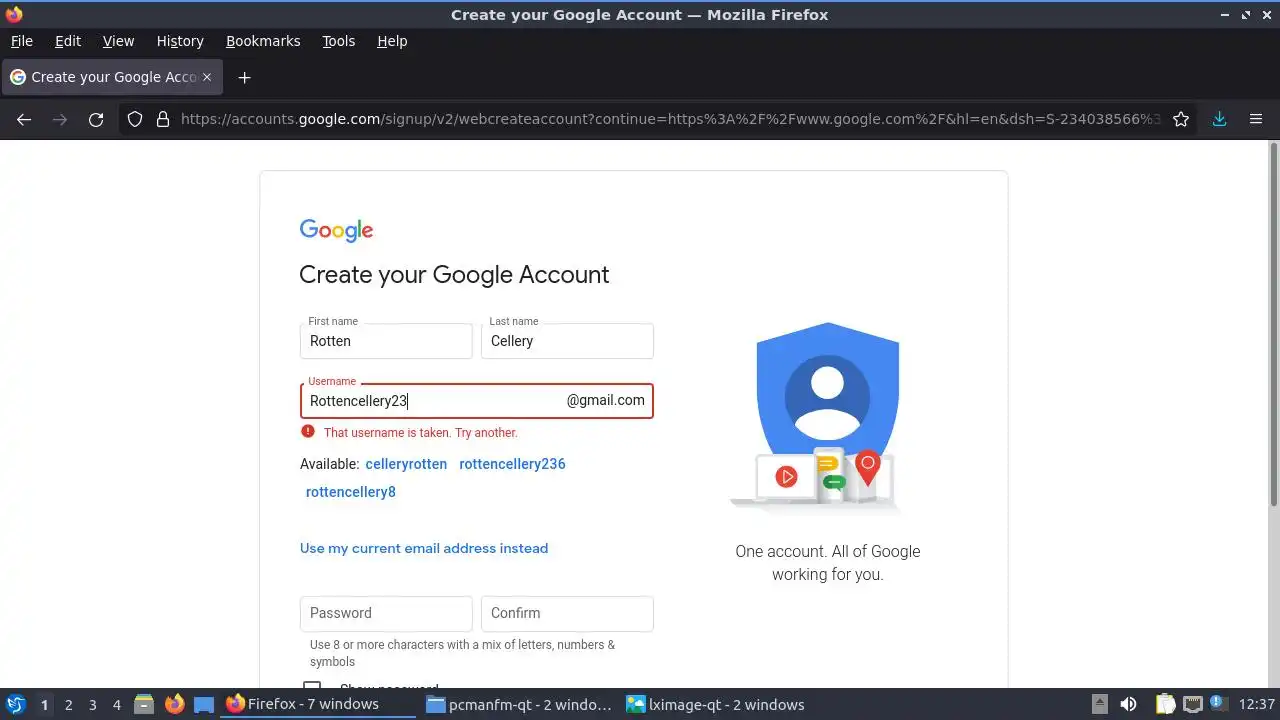Go back to the previous page

(x=24, y=119)
